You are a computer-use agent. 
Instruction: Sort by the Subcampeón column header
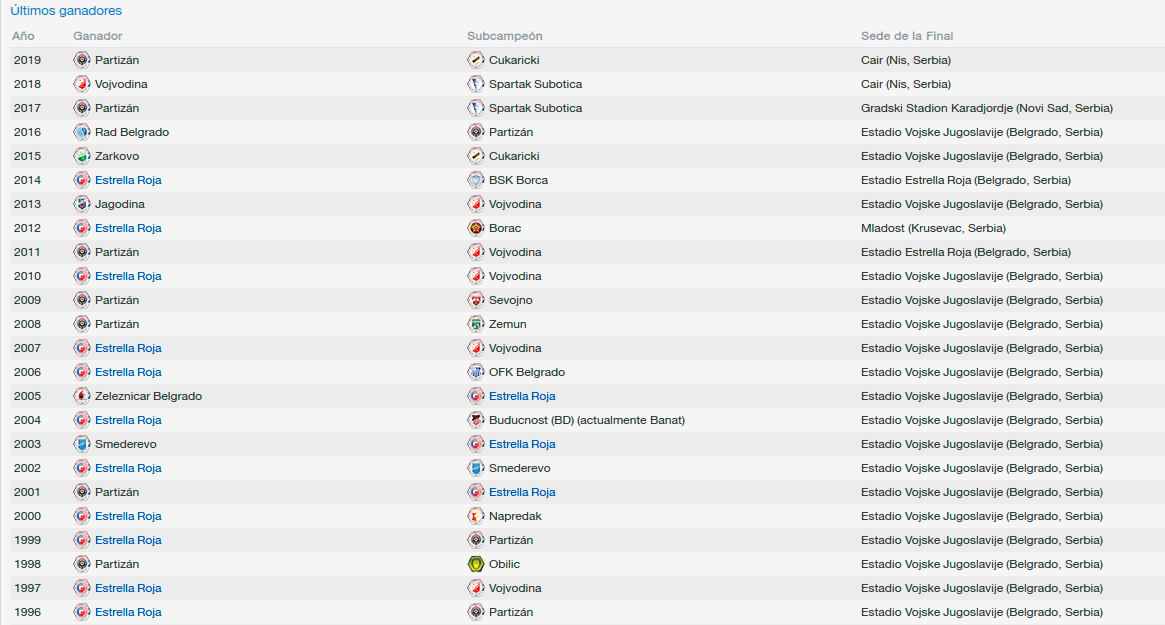pos(504,36)
